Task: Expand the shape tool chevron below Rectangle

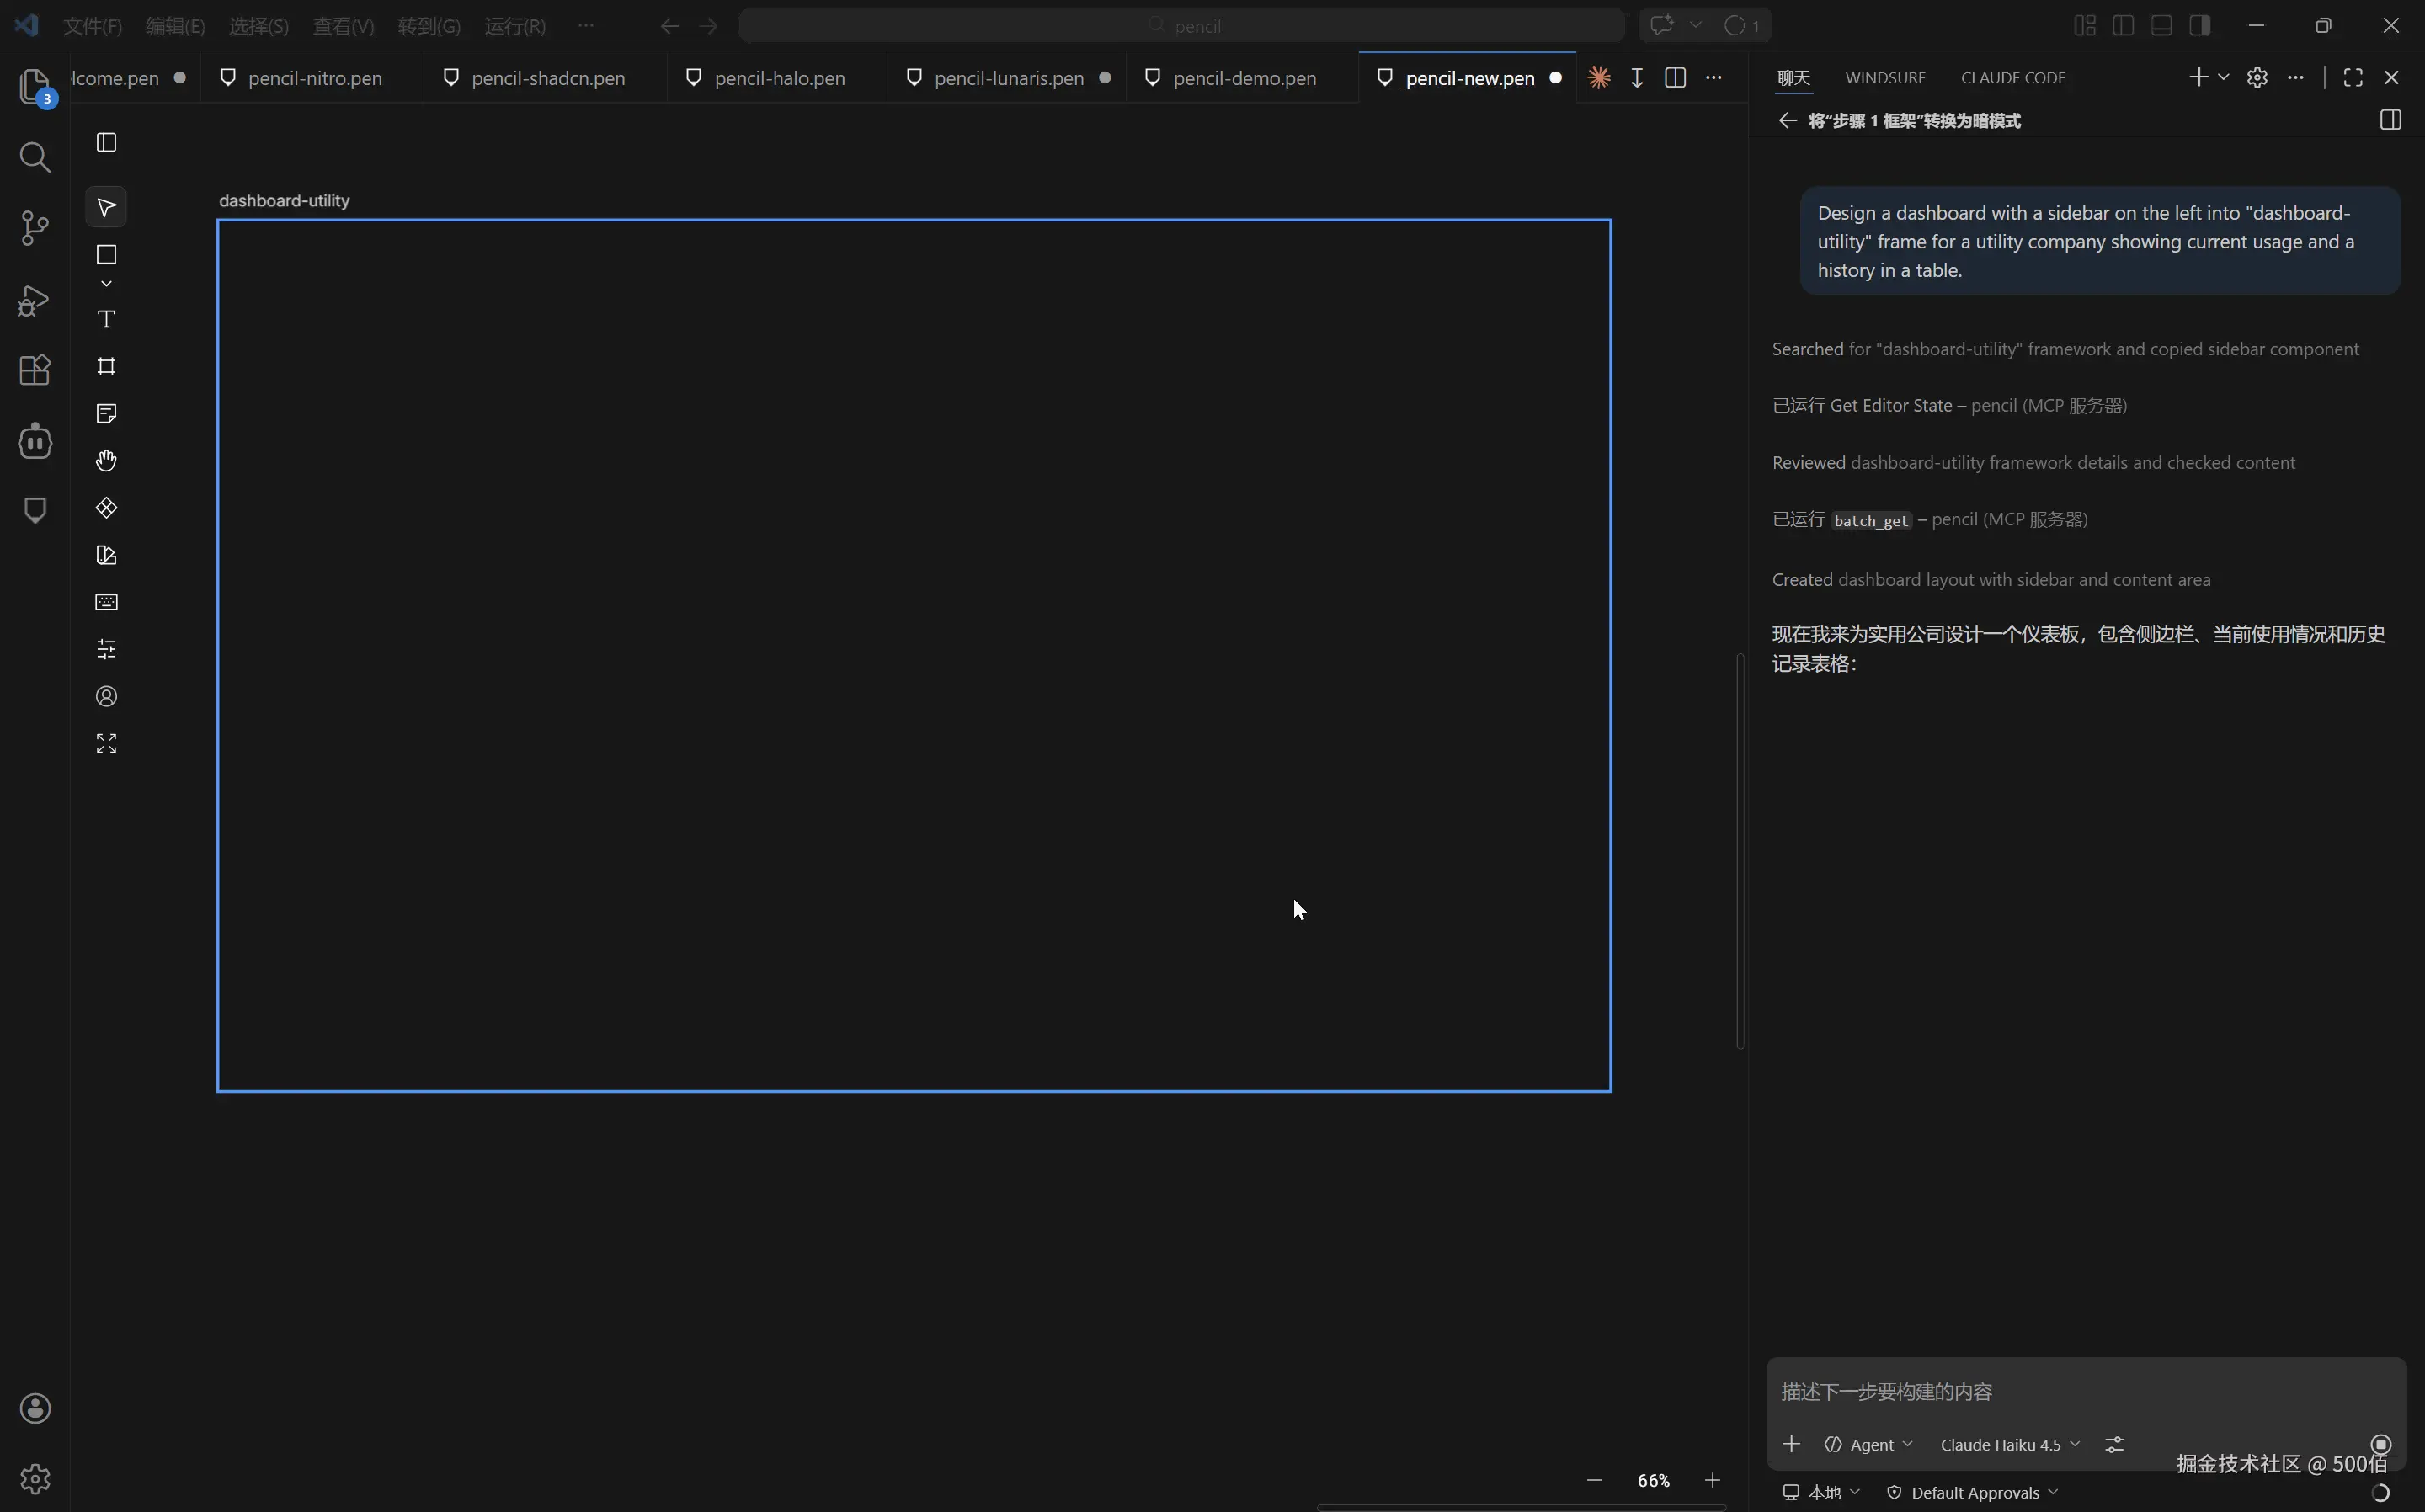Action: [105, 283]
